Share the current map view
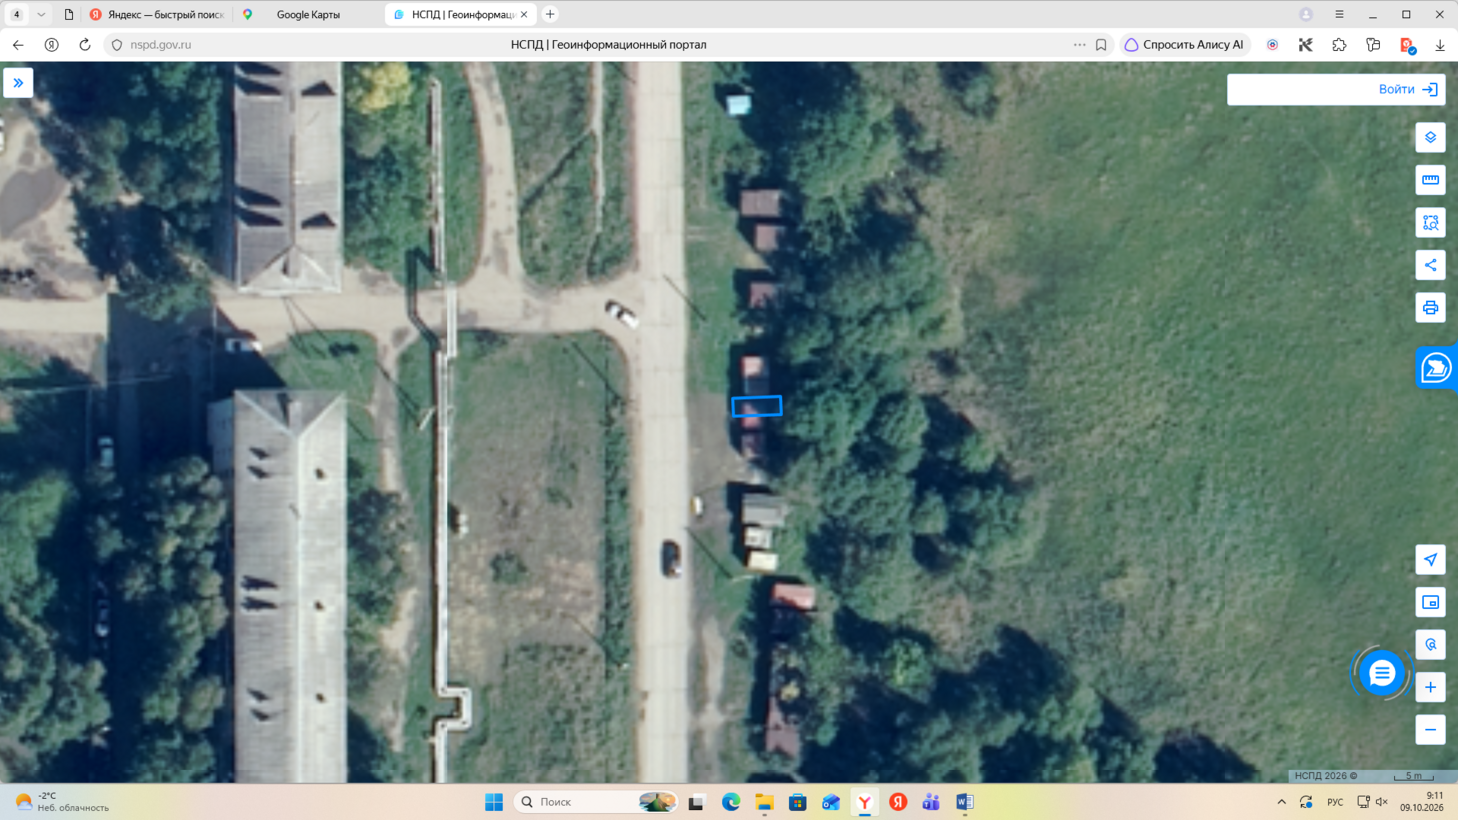This screenshot has height=820, width=1458. [1430, 265]
